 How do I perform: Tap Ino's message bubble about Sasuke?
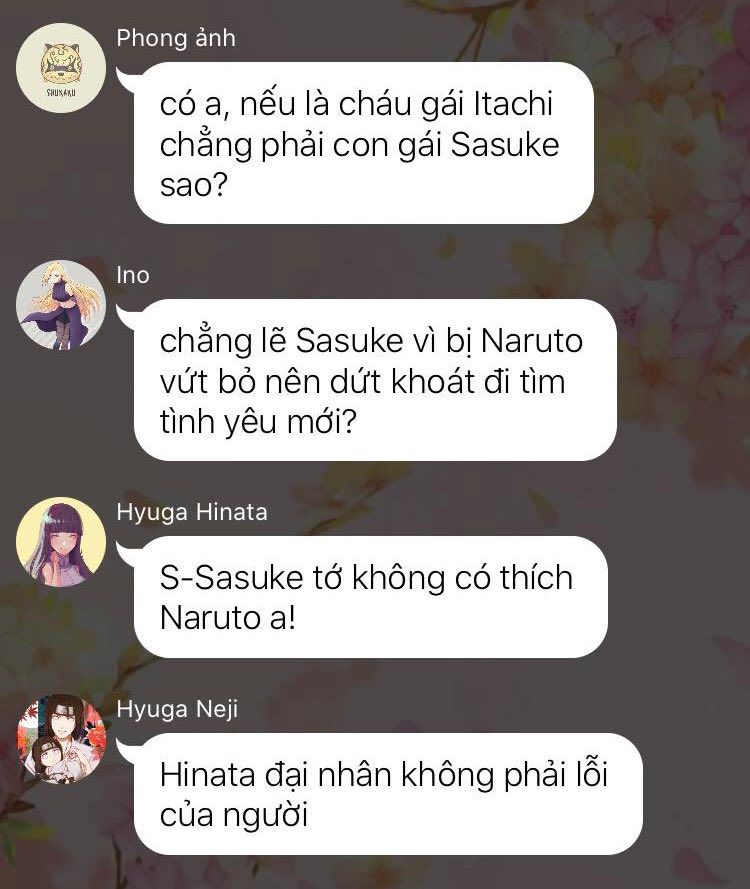point(375,380)
